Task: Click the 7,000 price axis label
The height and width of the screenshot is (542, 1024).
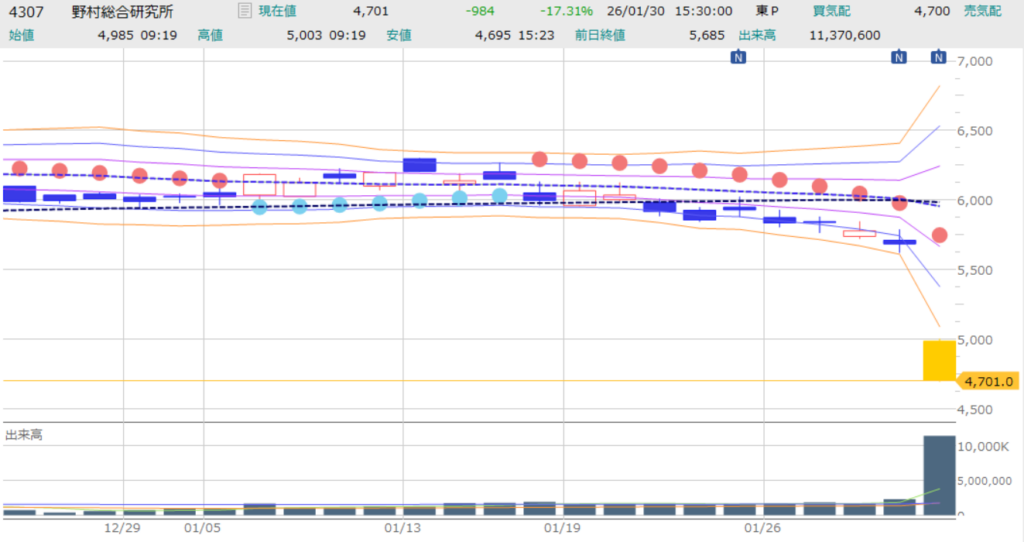Action: click(974, 62)
